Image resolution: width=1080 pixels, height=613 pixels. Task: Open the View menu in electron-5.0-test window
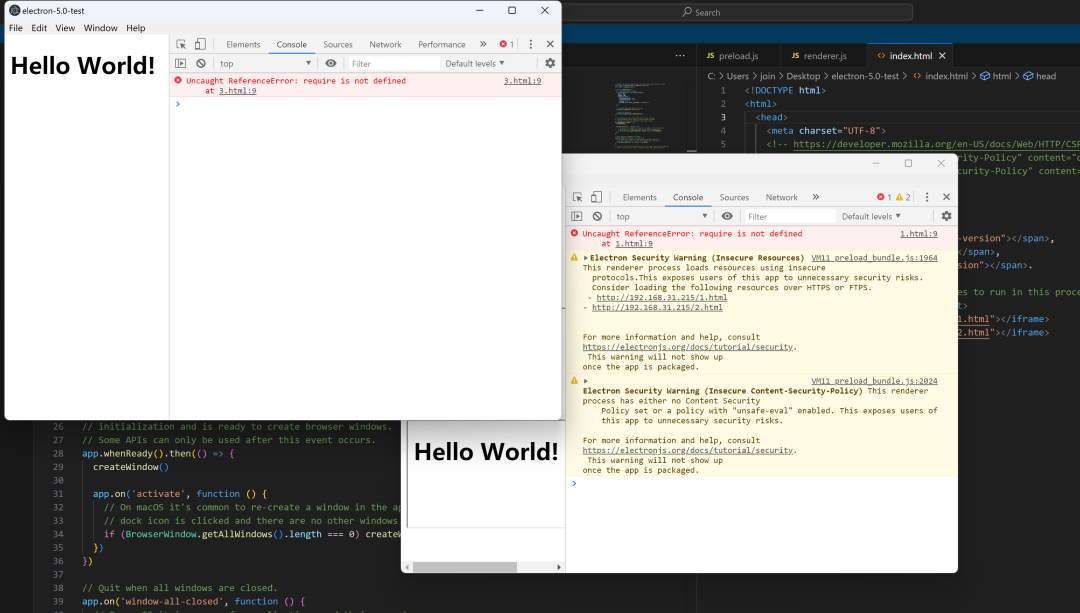65,28
